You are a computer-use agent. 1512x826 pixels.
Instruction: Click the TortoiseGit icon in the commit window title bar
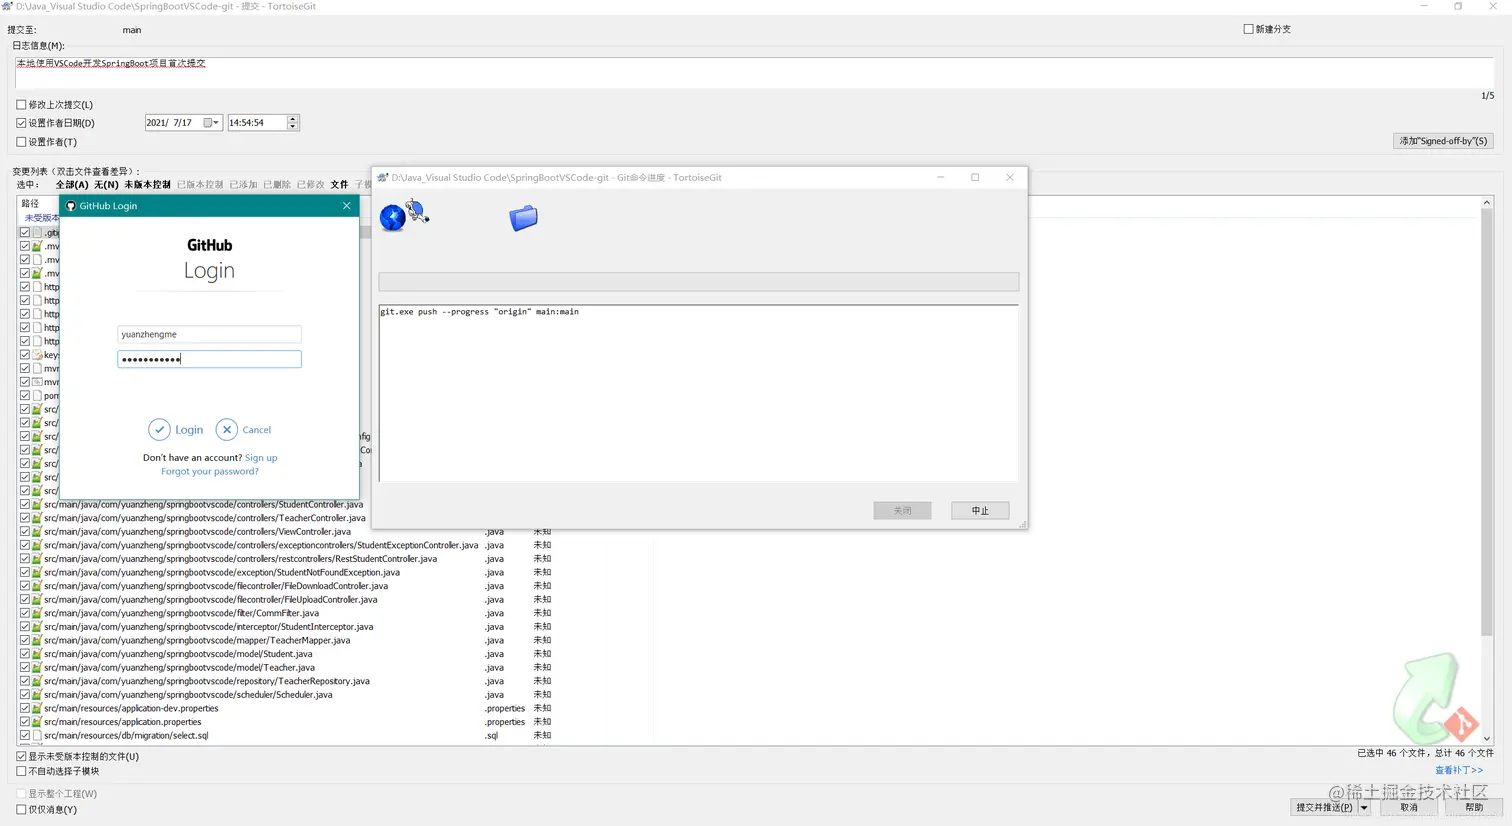[x=7, y=6]
